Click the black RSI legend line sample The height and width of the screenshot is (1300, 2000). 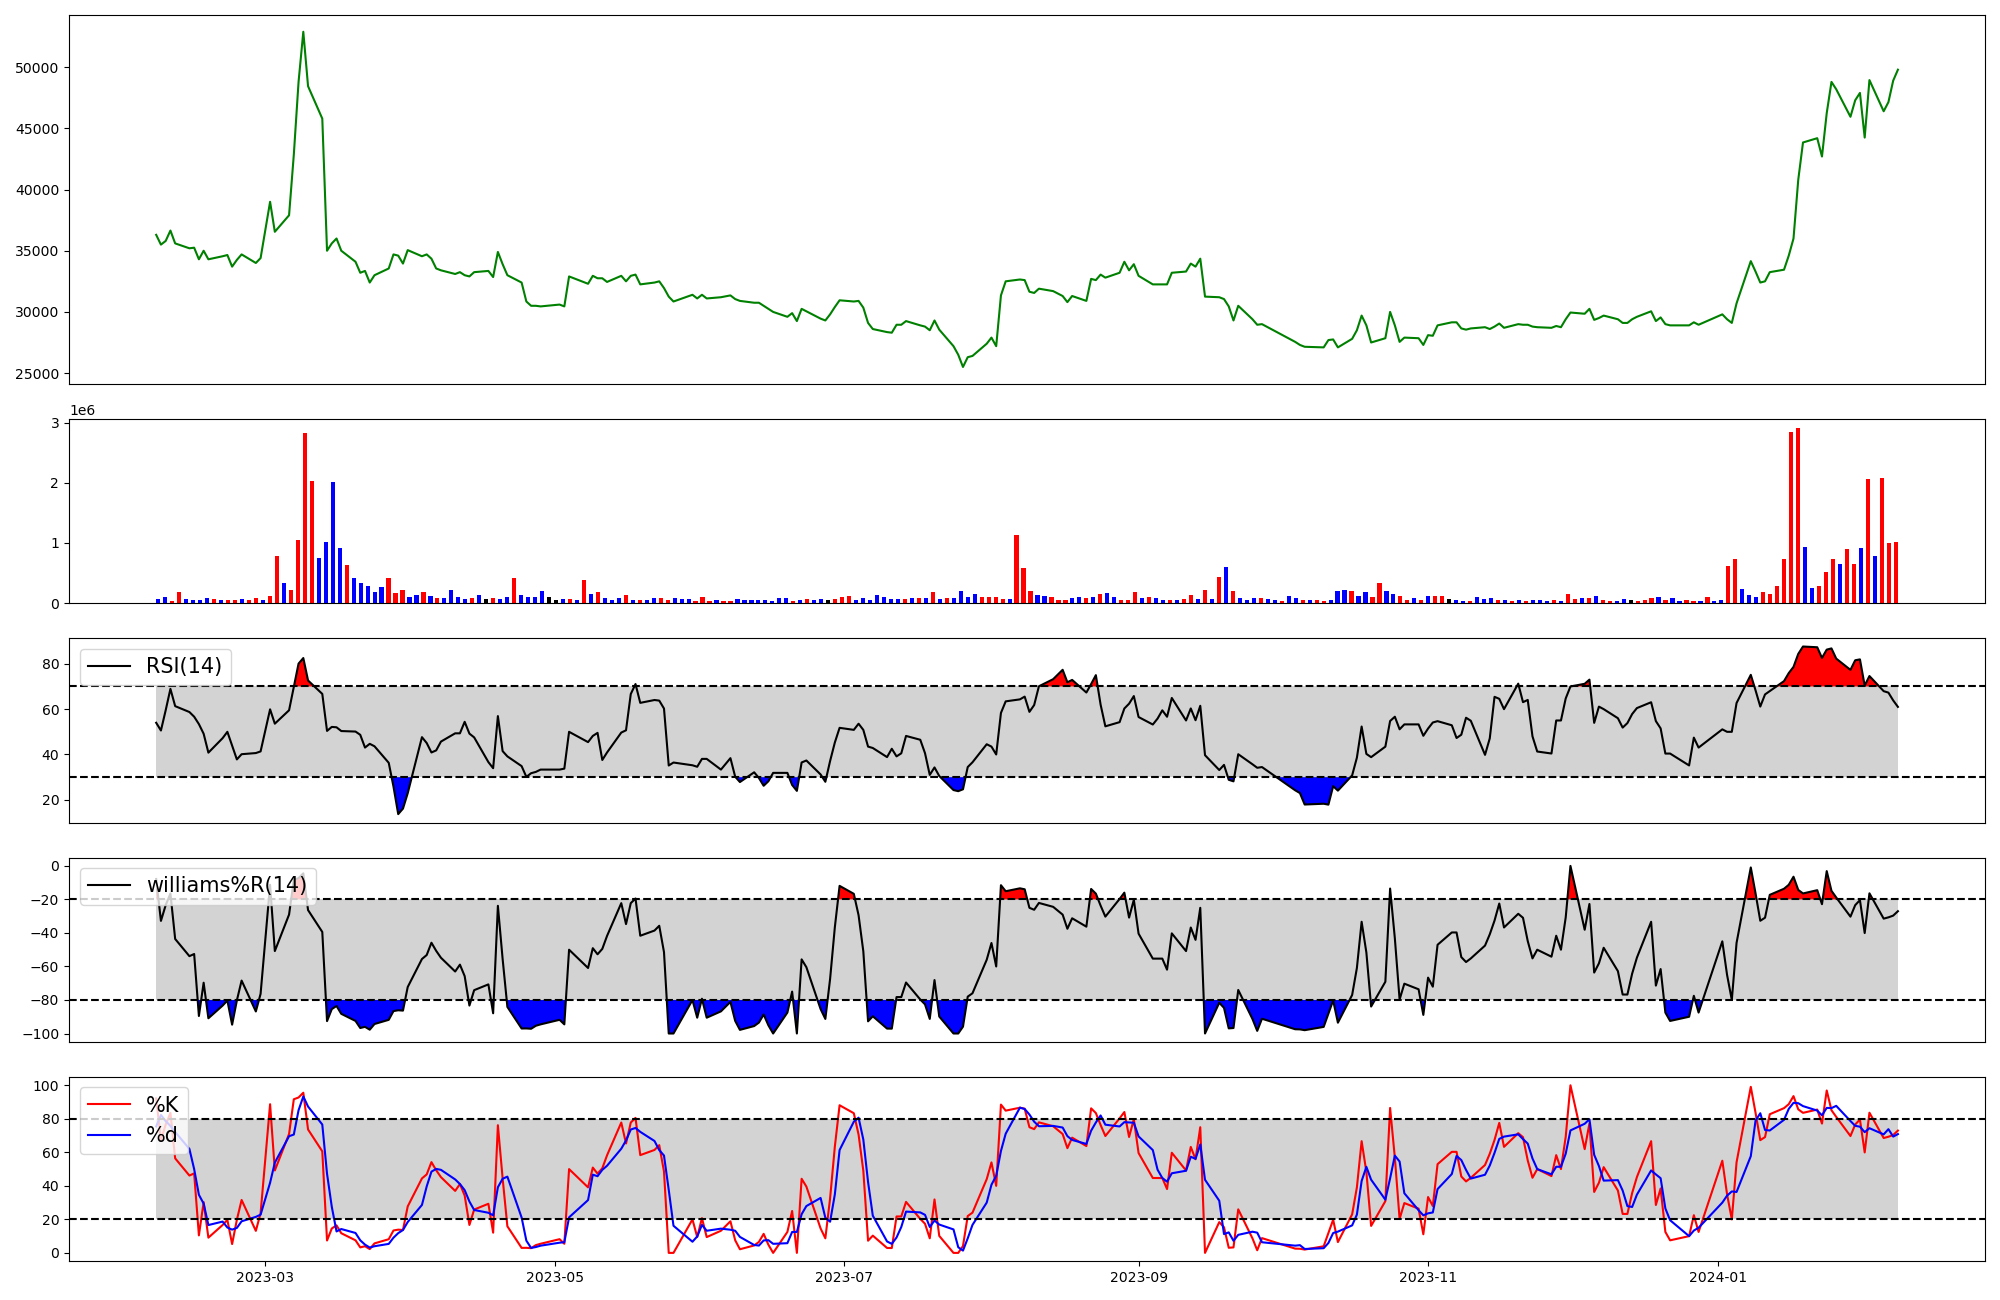tap(109, 666)
